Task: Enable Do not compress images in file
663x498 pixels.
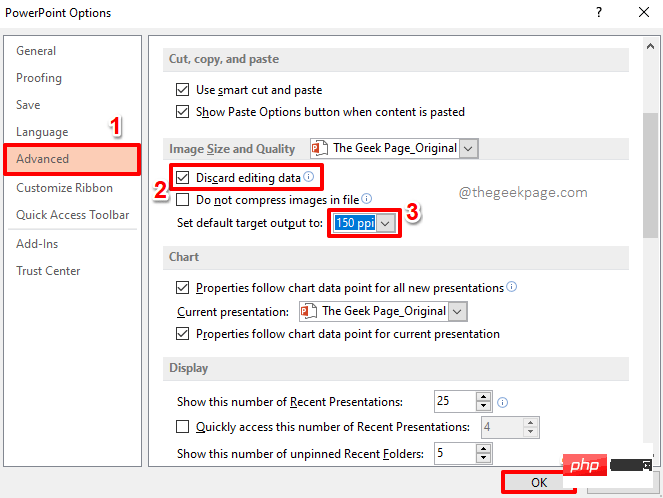Action: tap(182, 200)
